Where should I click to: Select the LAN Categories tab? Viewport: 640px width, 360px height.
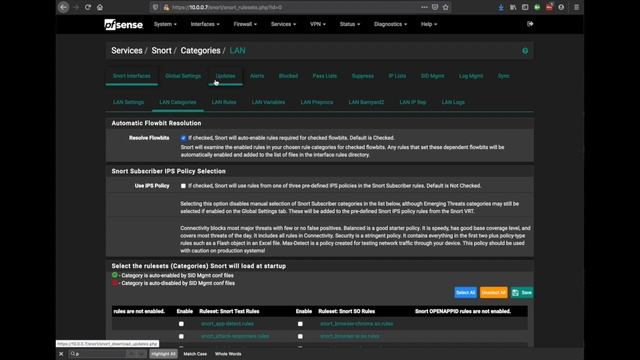tap(178, 102)
